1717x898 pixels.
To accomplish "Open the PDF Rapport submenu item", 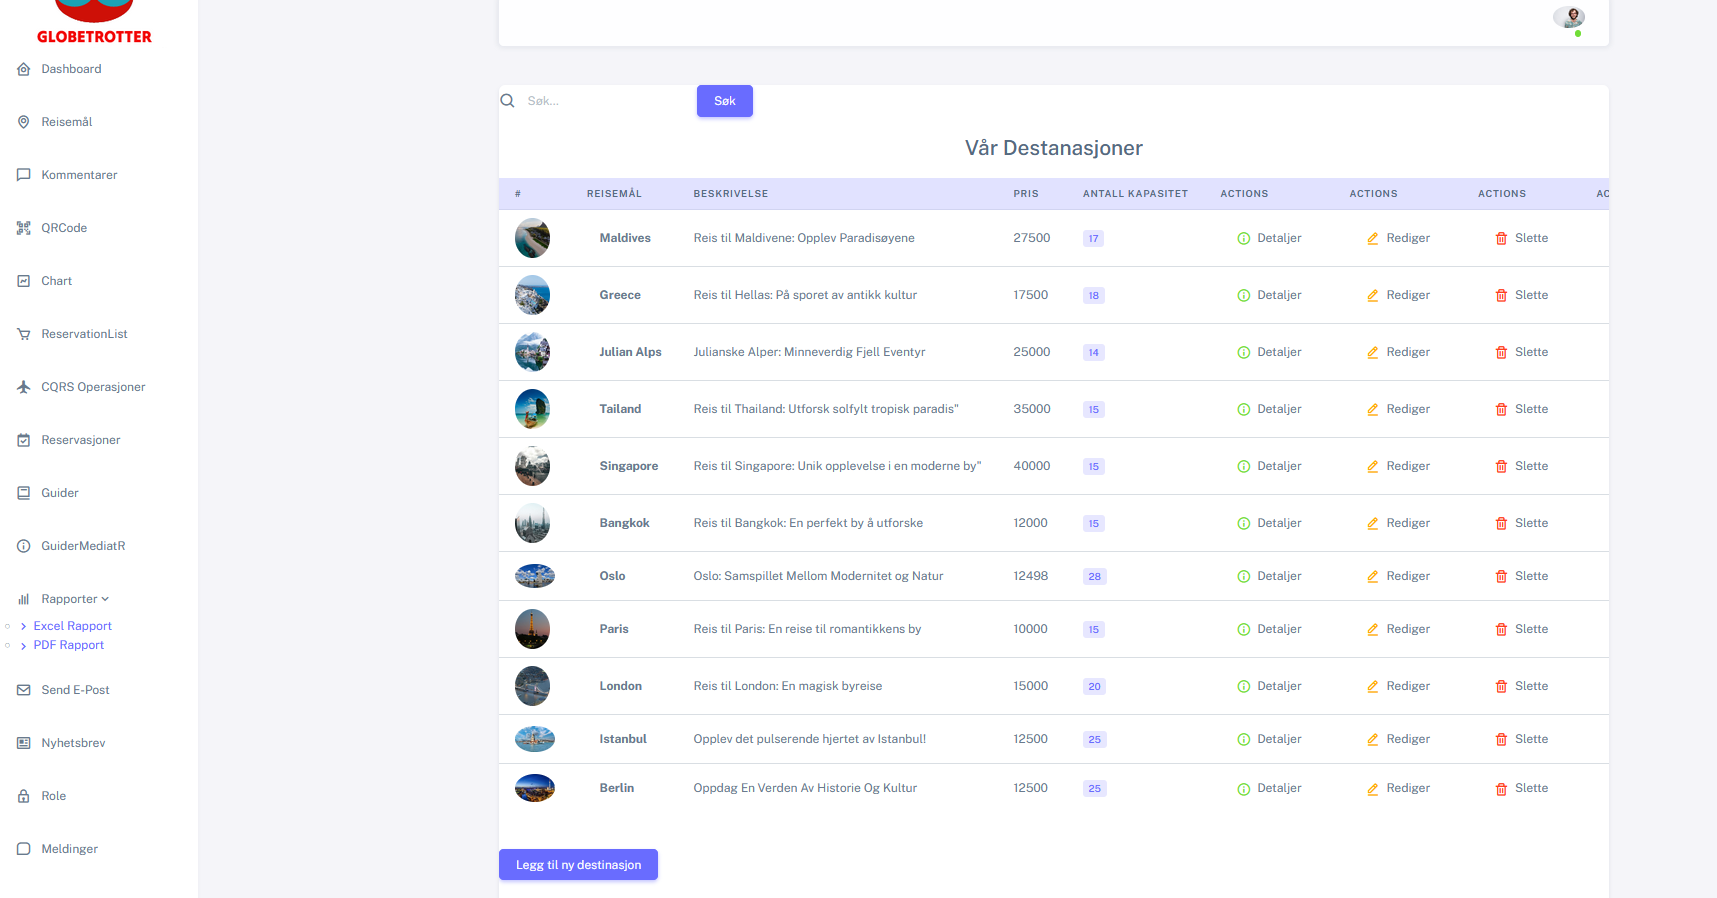I will tap(68, 645).
